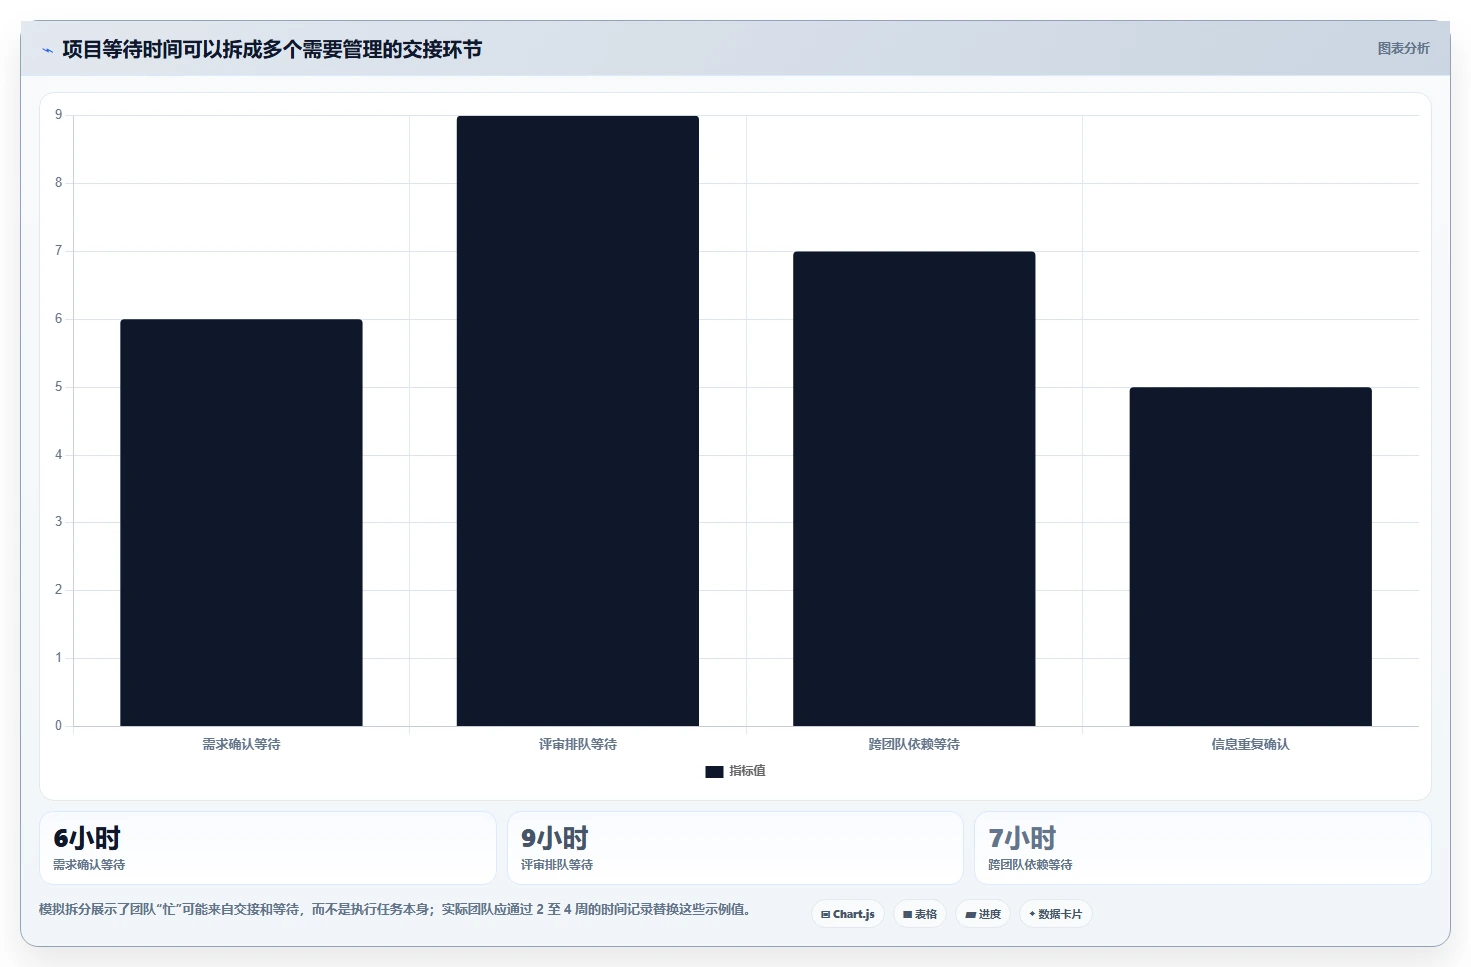Click the footnote text starting with 模拟拆分展示了
This screenshot has height=967, width=1471.
pos(395,909)
